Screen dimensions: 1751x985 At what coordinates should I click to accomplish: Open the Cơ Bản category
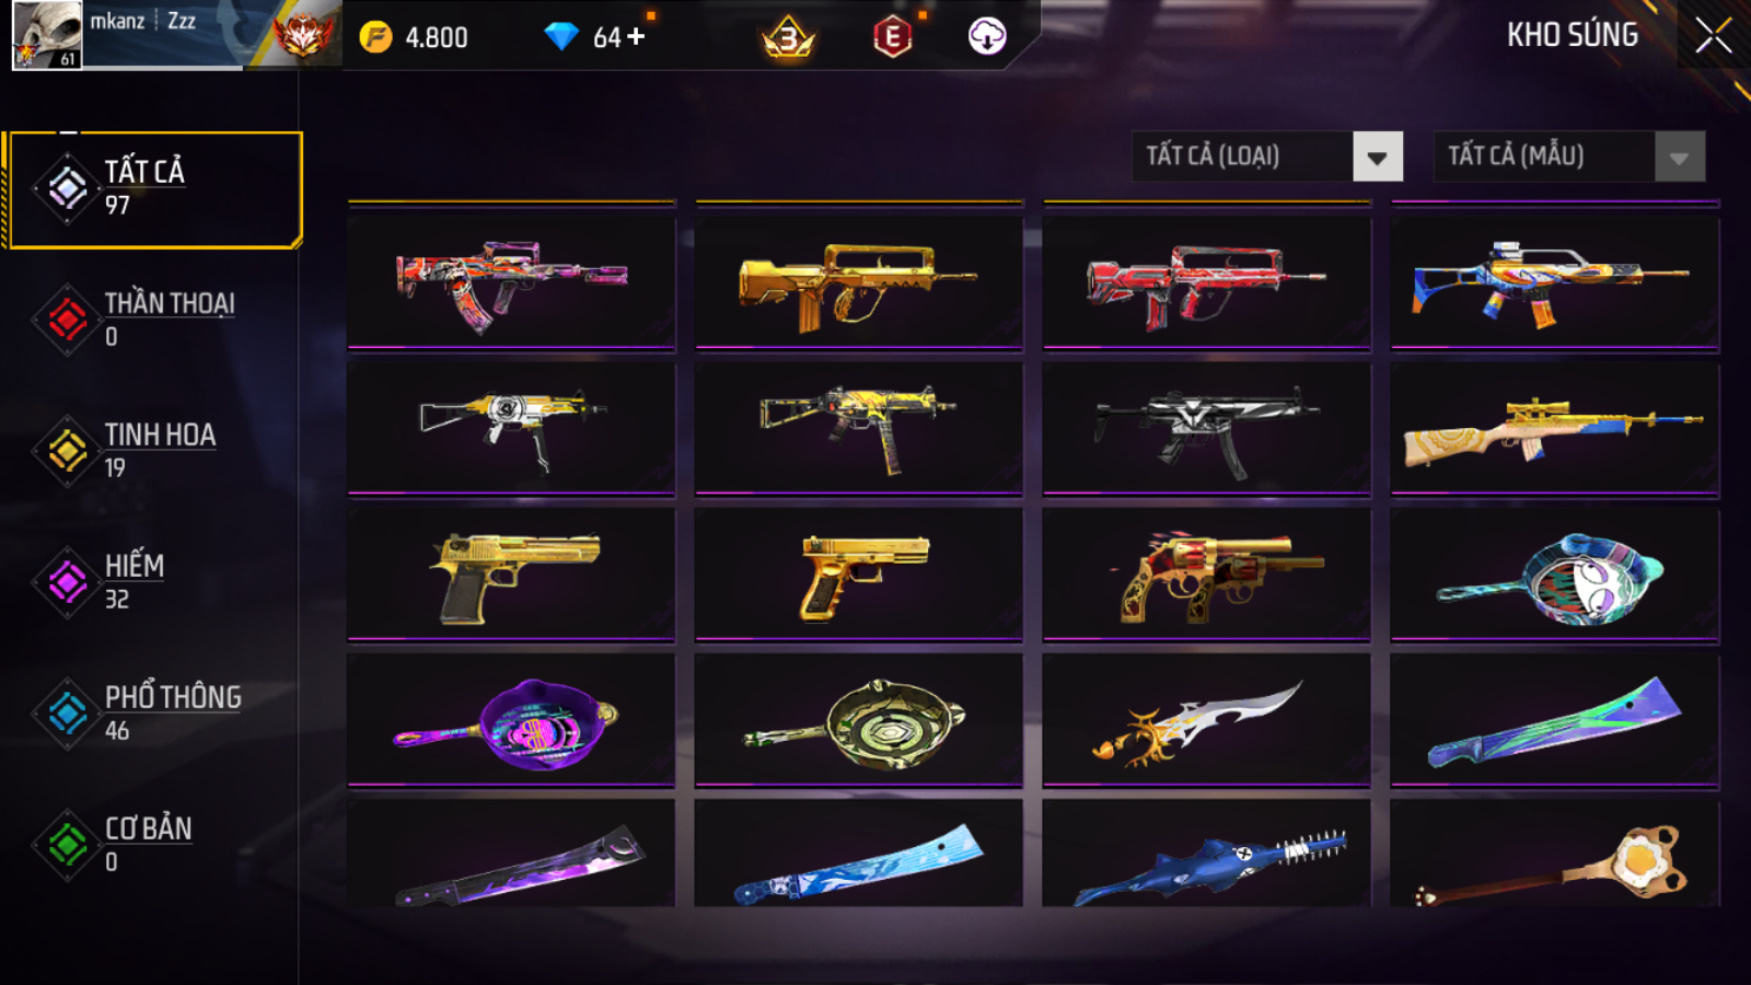pos(152,845)
